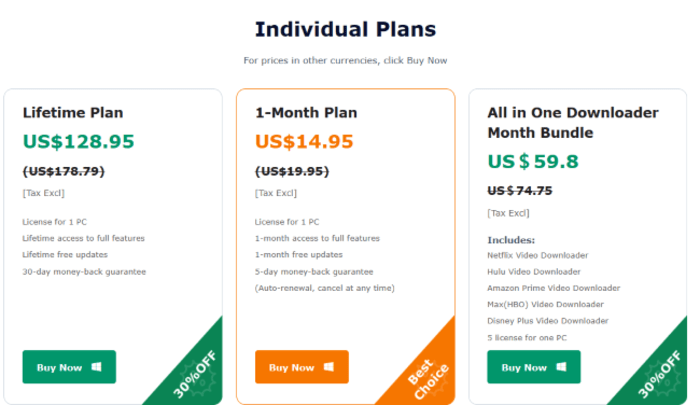
Task: Click Buy Now for Lifetime Plan
Action: pyautogui.click(x=69, y=367)
